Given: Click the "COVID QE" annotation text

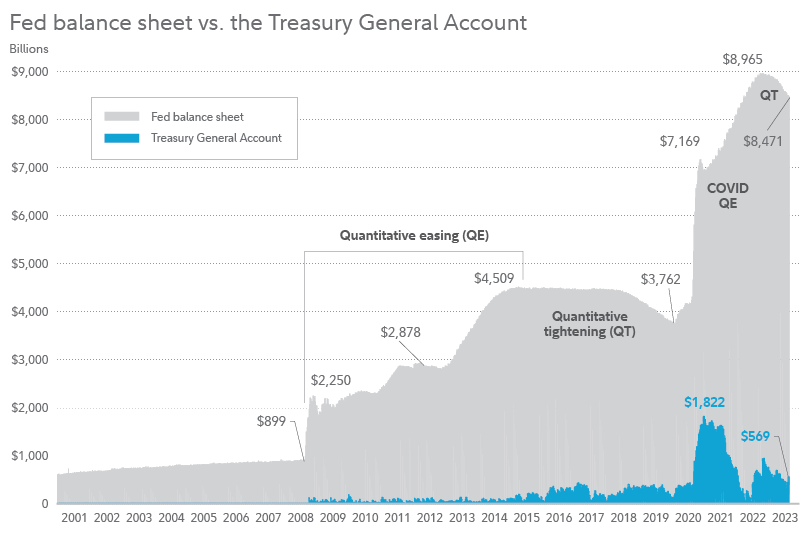Looking at the screenshot, I should (x=727, y=196).
